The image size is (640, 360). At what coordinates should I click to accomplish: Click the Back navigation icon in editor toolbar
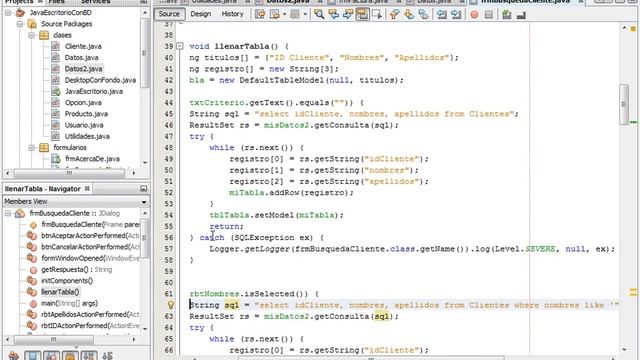click(275, 15)
